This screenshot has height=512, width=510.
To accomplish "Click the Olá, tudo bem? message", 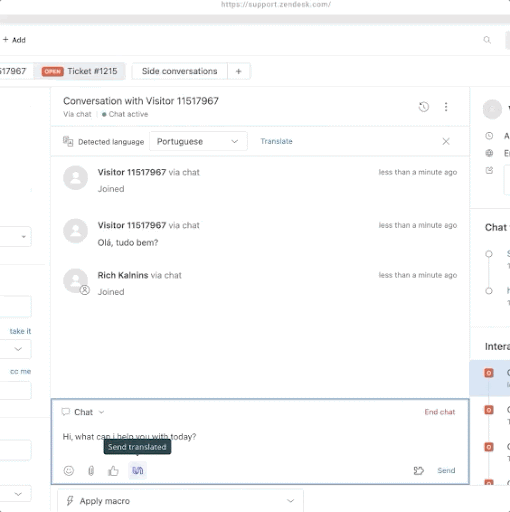I will (128, 243).
